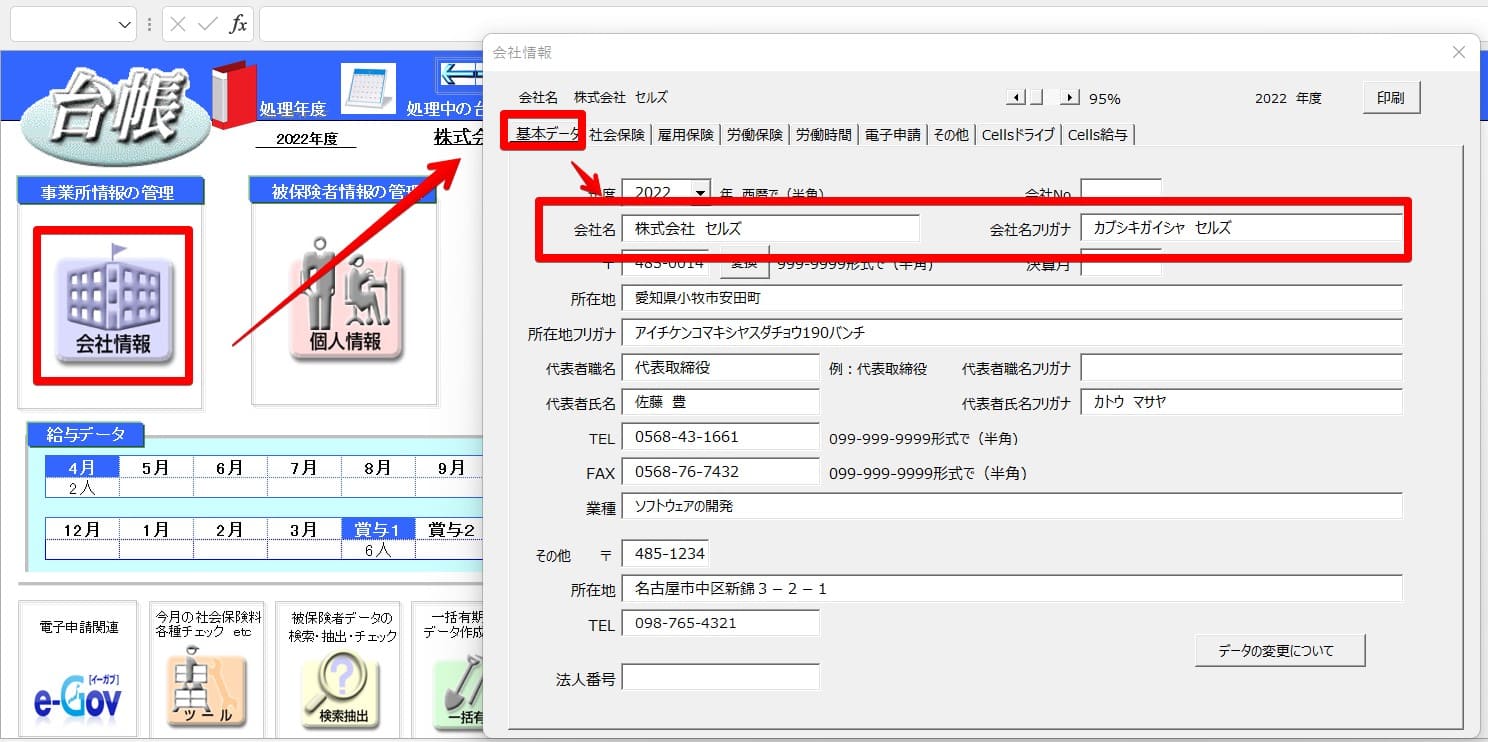Click the 会社名フリガナ field

coord(1241,228)
